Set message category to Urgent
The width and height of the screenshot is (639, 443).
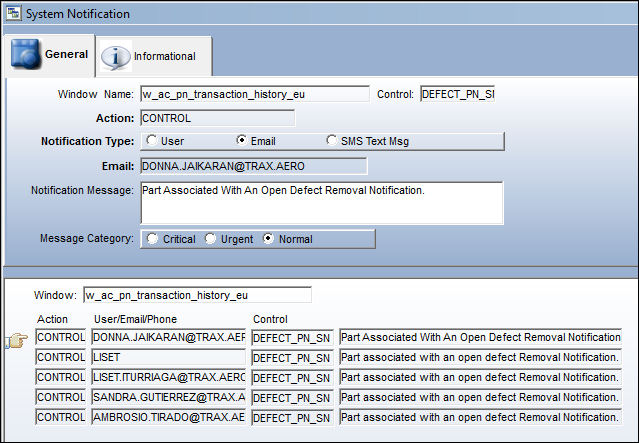pyautogui.click(x=210, y=238)
